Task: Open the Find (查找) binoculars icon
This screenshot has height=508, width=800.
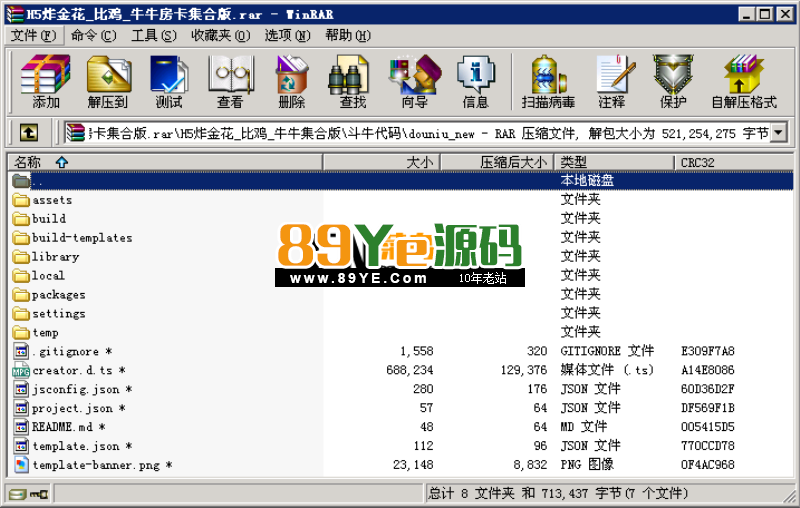Action: tap(352, 81)
